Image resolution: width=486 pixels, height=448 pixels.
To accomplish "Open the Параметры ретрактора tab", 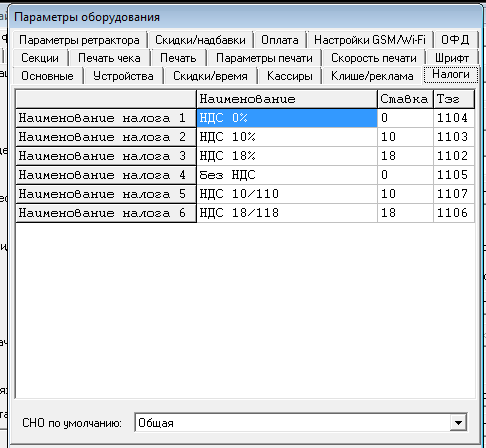I will [79, 40].
